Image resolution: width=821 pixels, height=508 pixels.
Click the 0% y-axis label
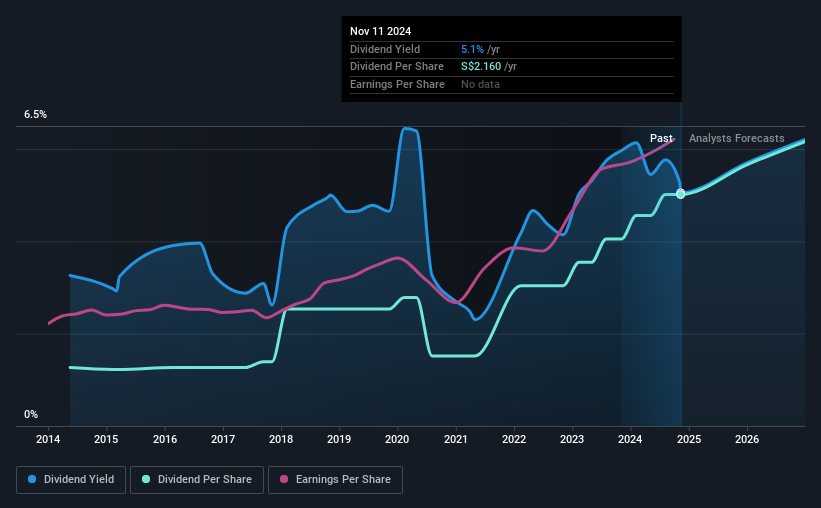pyautogui.click(x=31, y=414)
